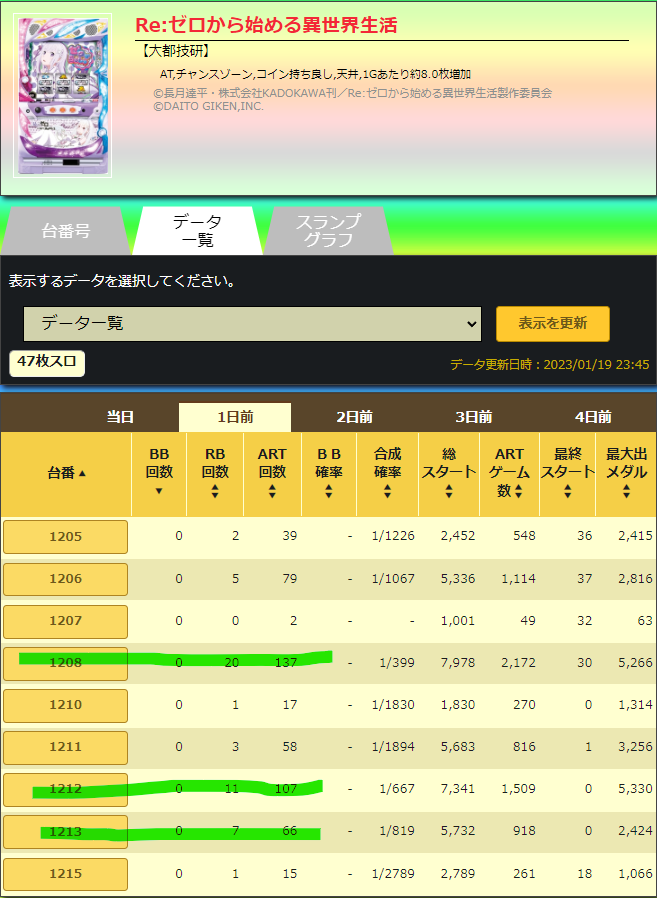Click the 1/2789 value in row 1215
Viewport: 657px width, 898px height.
(393, 873)
